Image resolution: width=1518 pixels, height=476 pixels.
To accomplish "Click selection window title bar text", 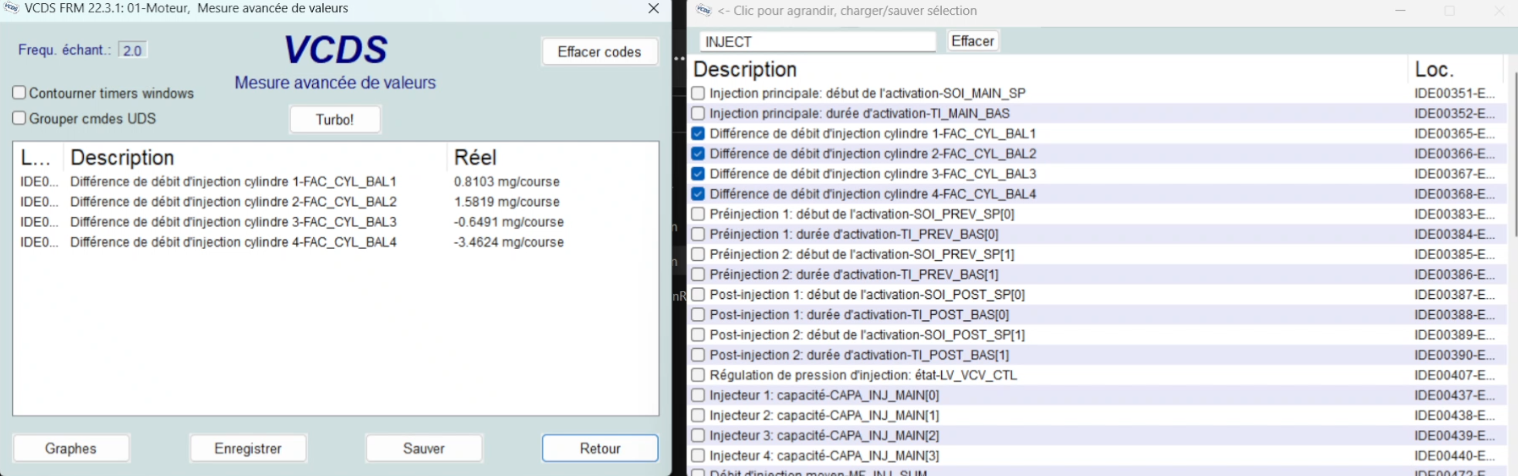I will tap(847, 10).
